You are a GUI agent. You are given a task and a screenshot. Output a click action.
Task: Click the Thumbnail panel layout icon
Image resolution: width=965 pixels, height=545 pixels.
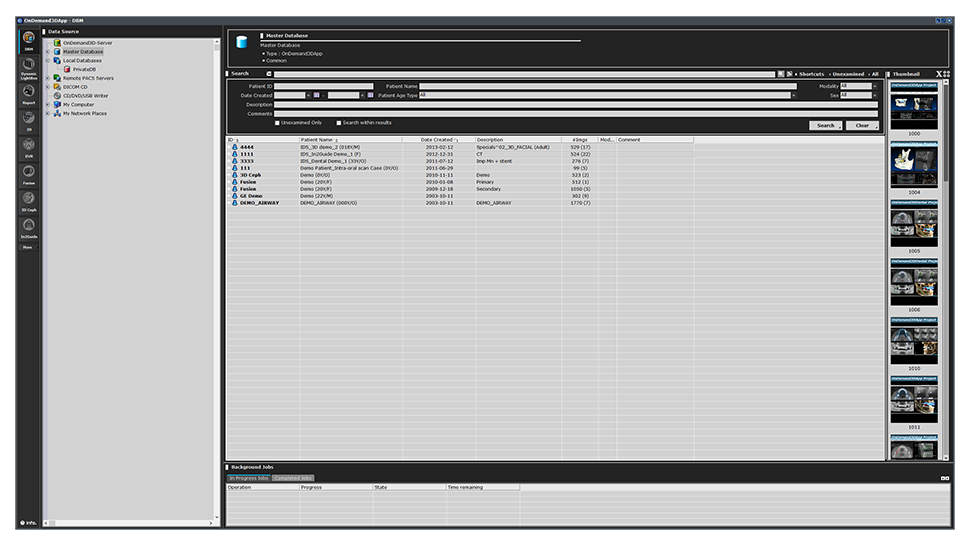pyautogui.click(x=947, y=74)
